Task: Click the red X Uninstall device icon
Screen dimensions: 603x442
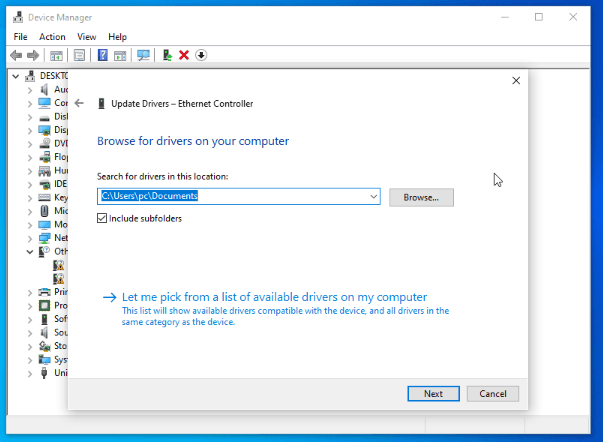Action: [x=184, y=55]
